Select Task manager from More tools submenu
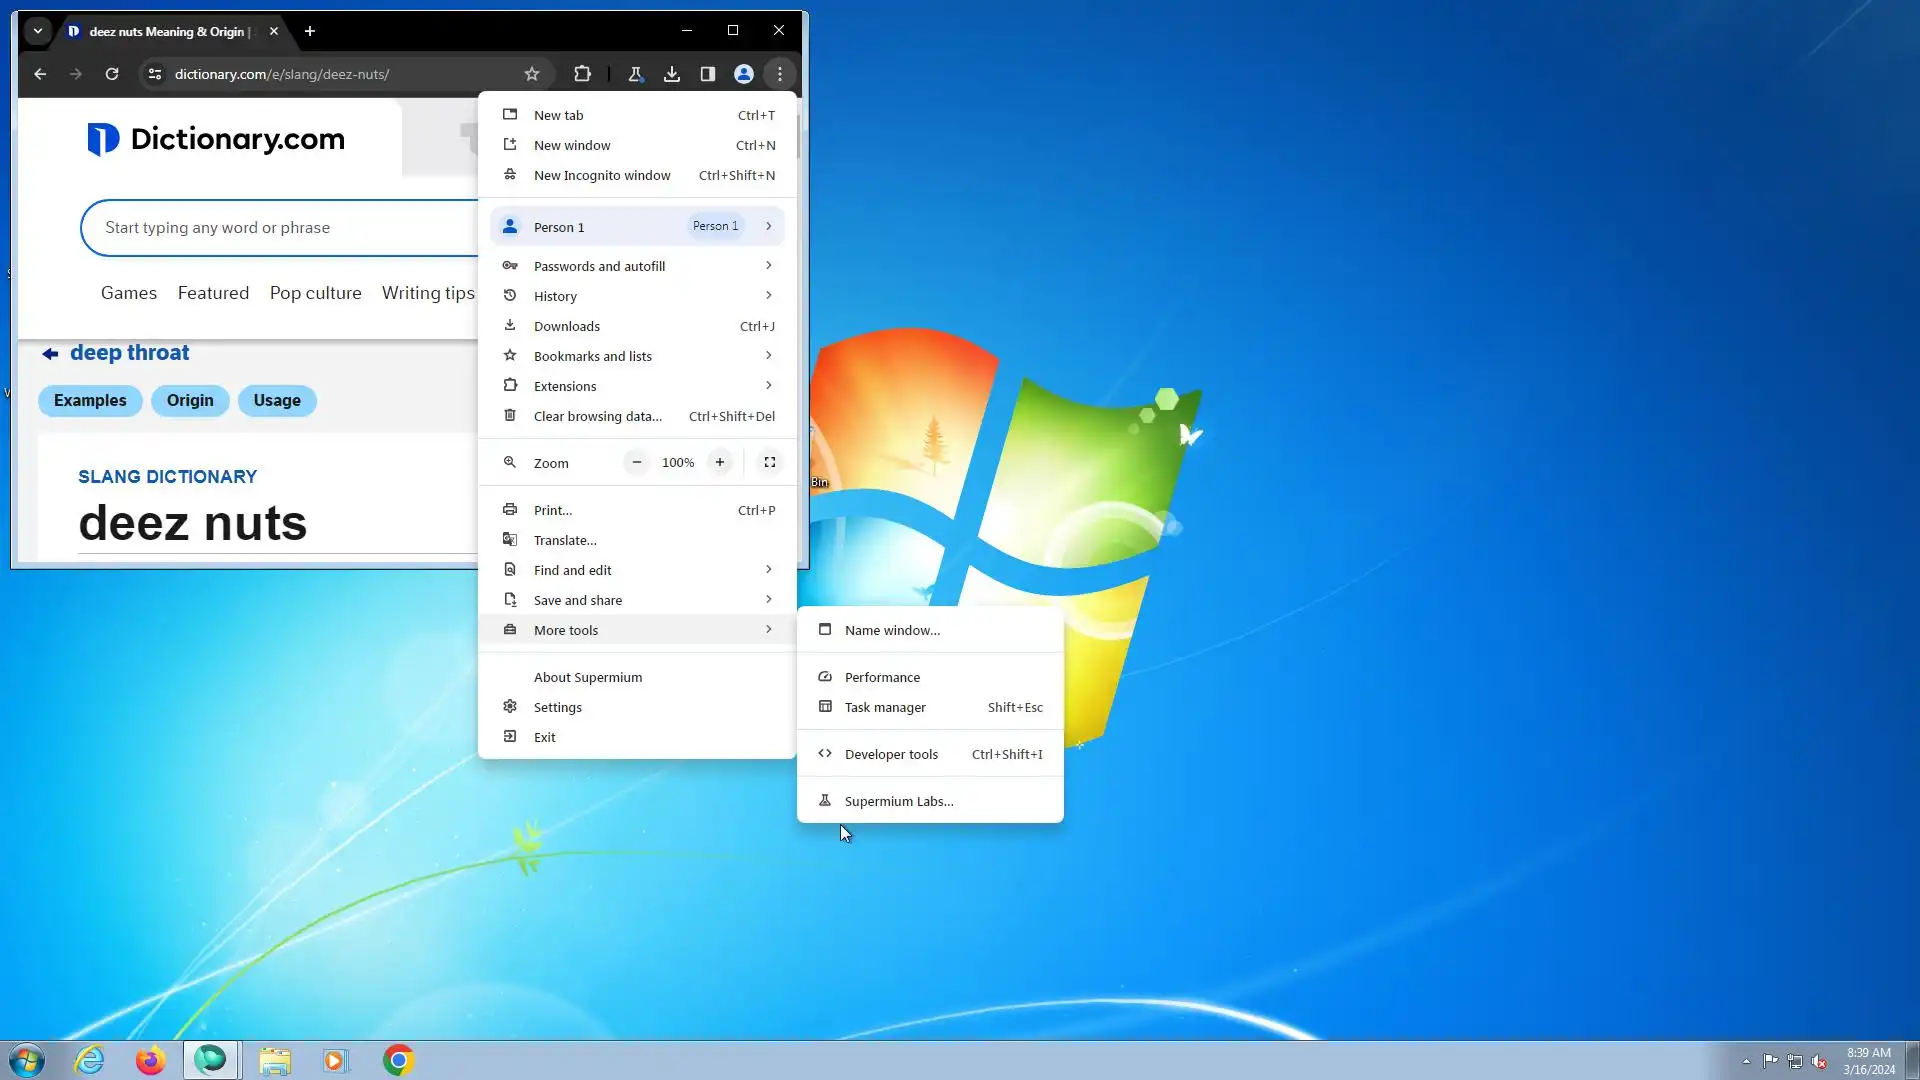The width and height of the screenshot is (1920, 1080). click(885, 707)
